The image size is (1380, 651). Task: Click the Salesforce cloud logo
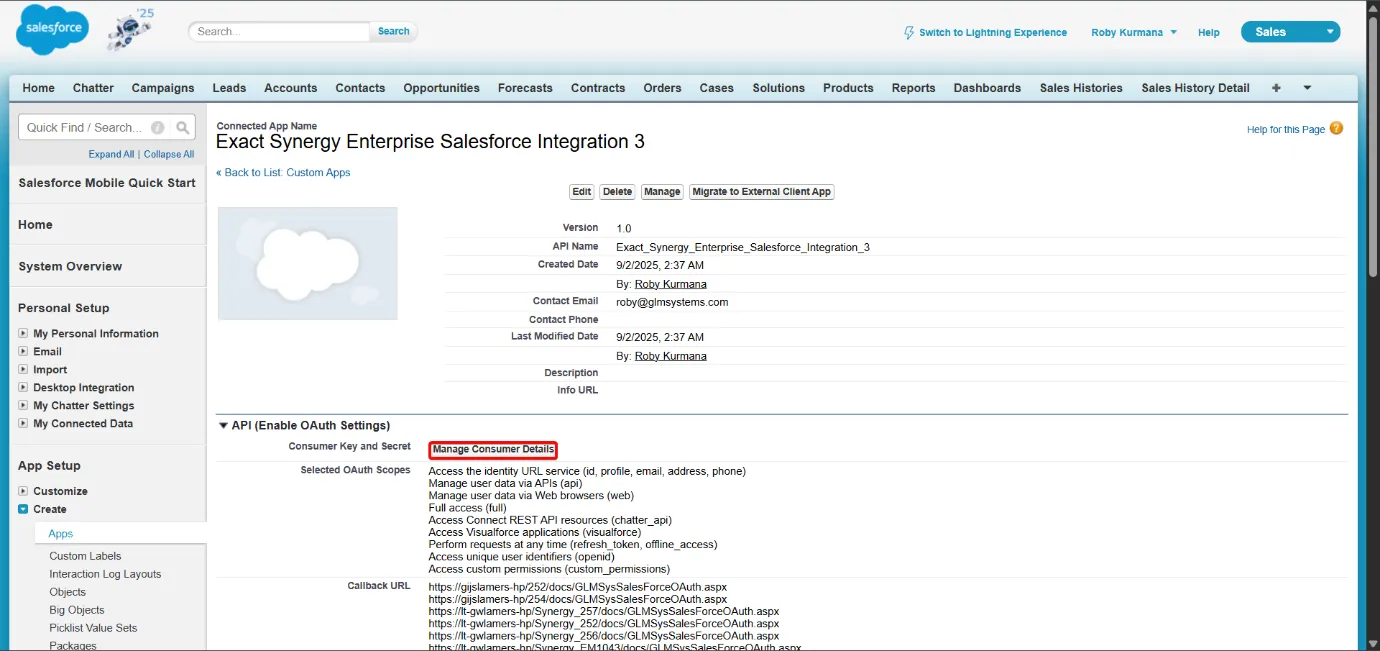pos(52,30)
